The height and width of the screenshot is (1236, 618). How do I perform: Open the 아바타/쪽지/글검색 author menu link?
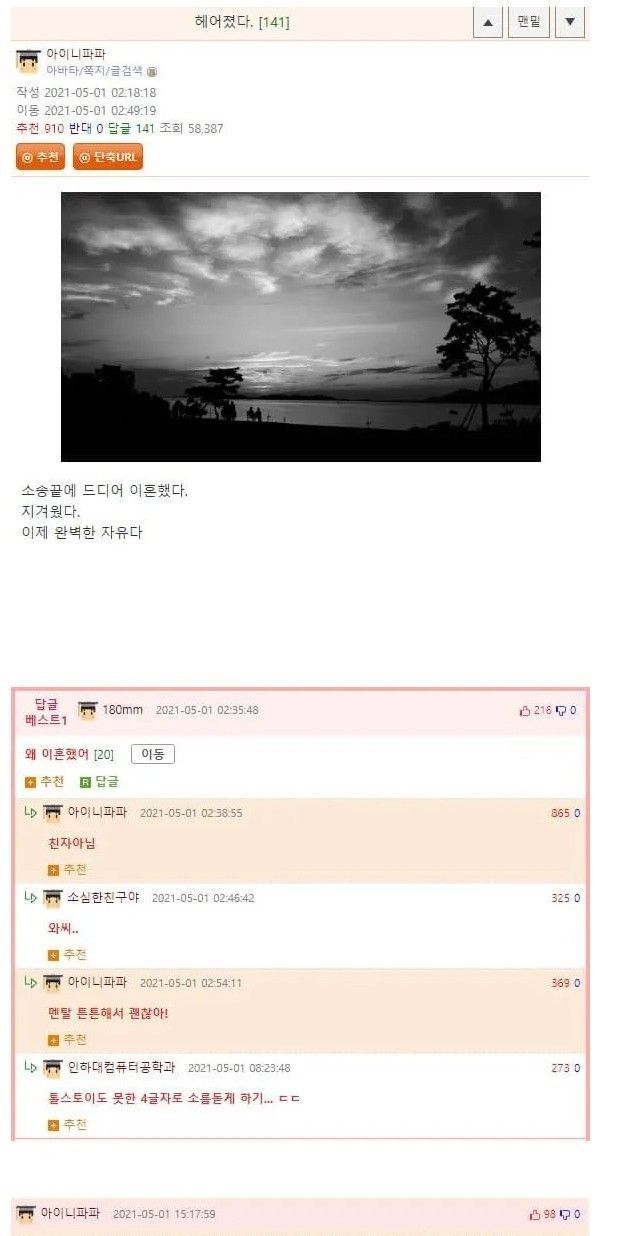[x=95, y=71]
